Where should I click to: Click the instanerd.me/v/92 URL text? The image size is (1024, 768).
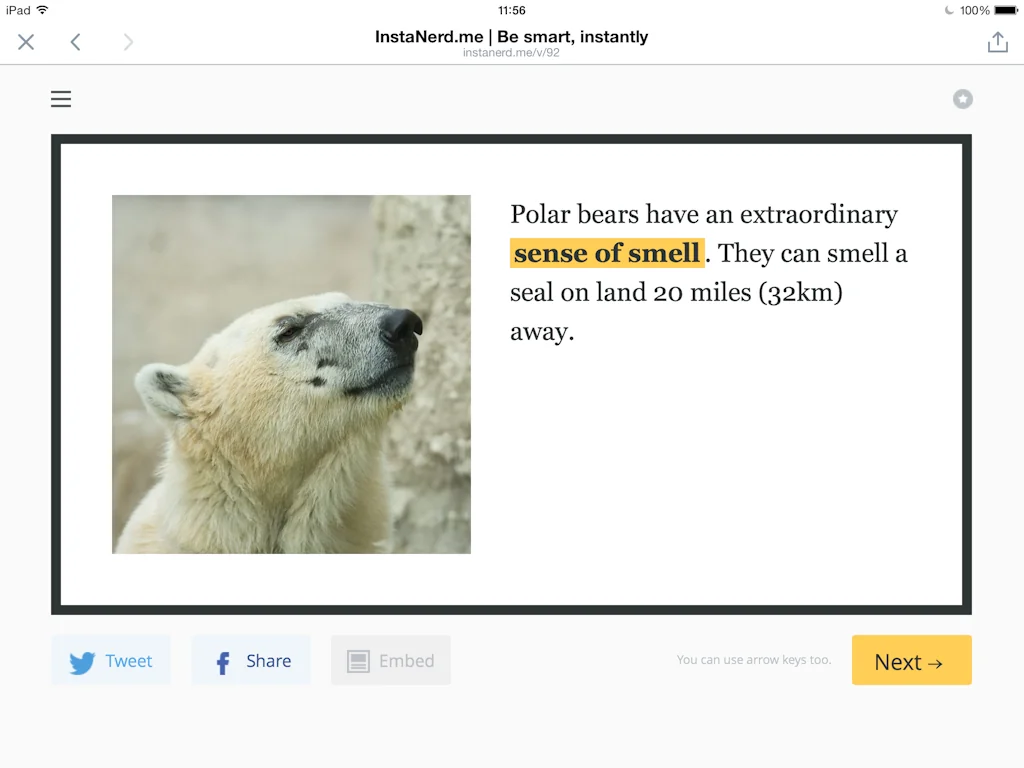(x=512, y=52)
